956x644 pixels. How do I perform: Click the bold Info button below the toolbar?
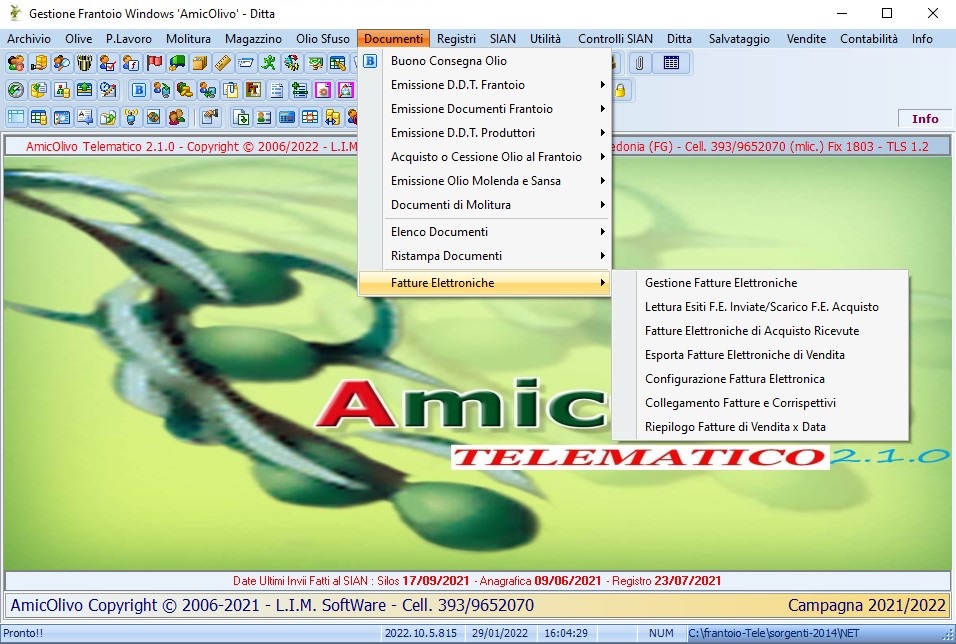tap(924, 118)
